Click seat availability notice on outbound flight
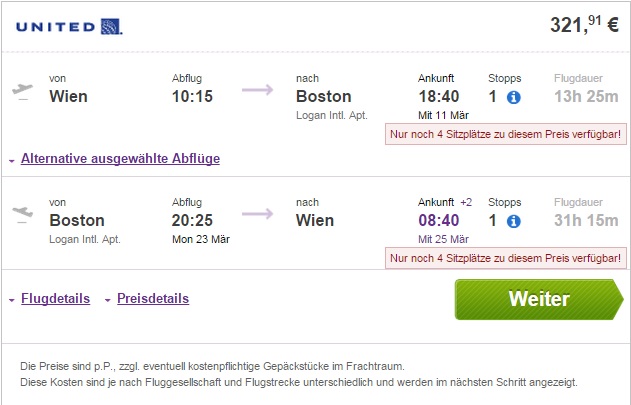This screenshot has width=631, height=405. [506, 134]
